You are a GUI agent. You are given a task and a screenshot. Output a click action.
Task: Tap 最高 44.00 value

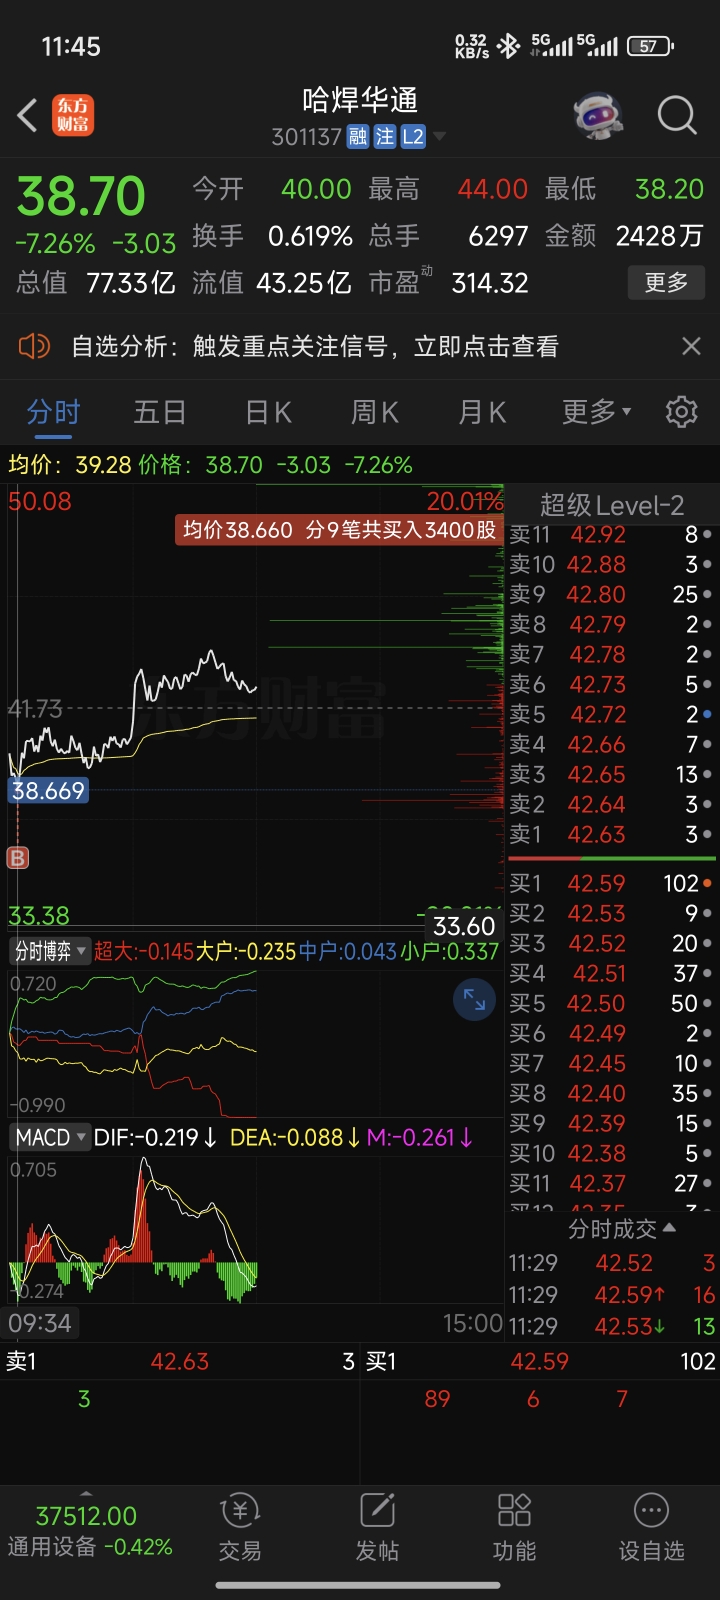tap(492, 189)
